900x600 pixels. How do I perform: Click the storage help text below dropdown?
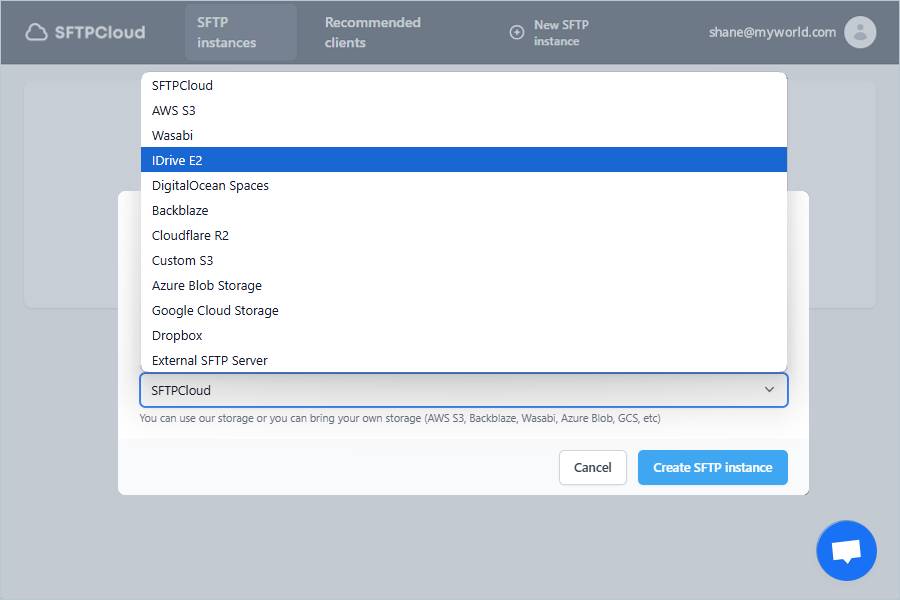pos(399,418)
